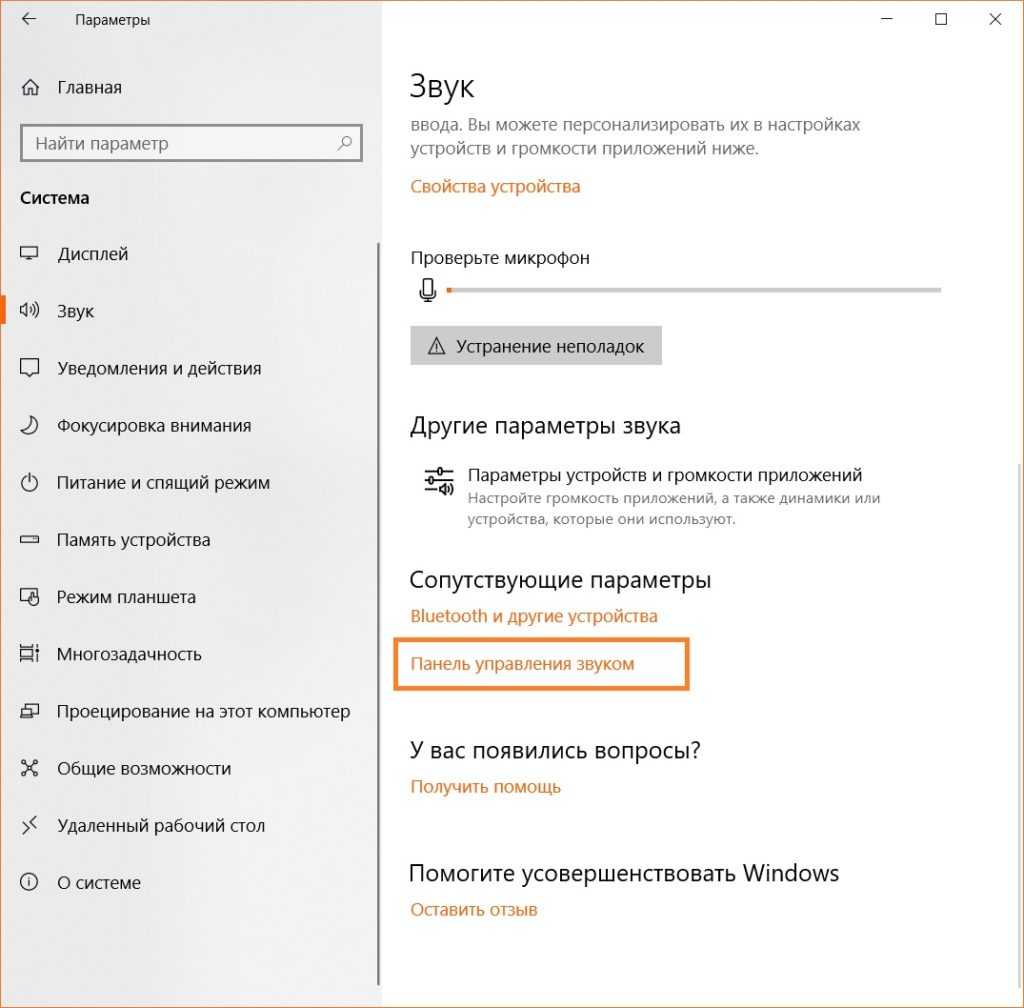Click the Главная home icon
1024x1008 pixels.
click(x=30, y=87)
